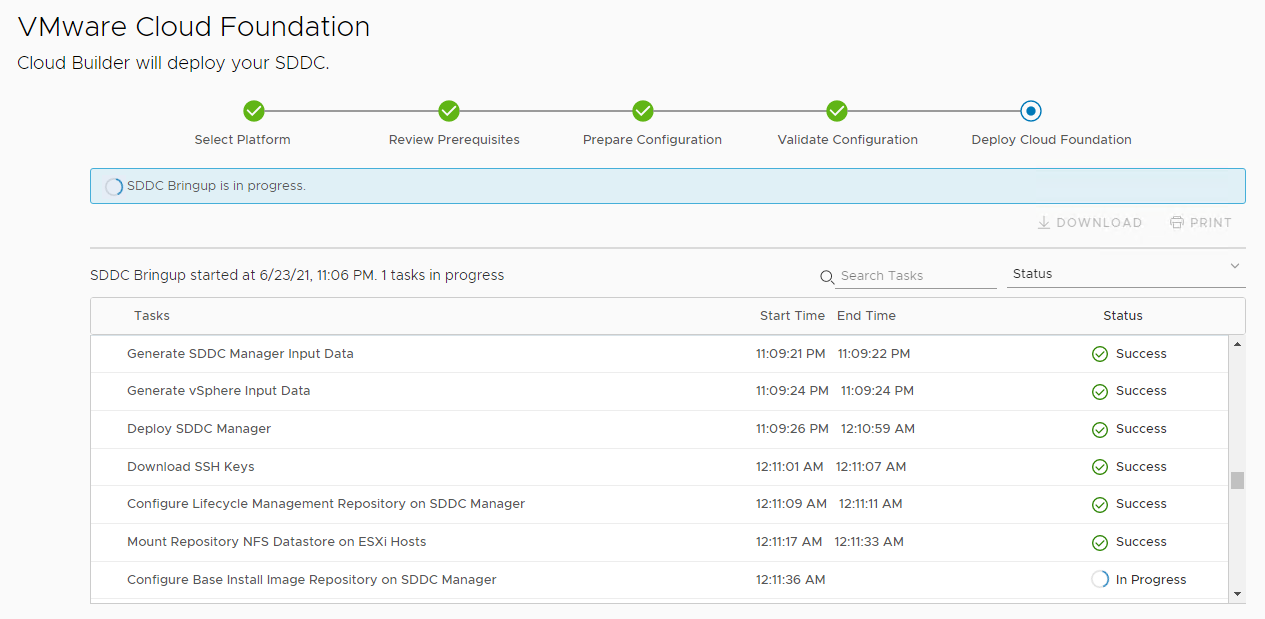Sort by the Start Time column header
The height and width of the screenshot is (619, 1265).
coord(792,316)
